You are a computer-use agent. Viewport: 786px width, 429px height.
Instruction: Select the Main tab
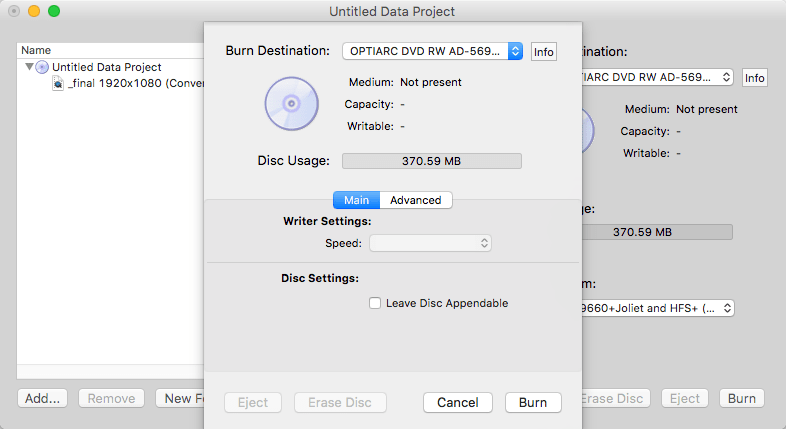click(x=356, y=200)
